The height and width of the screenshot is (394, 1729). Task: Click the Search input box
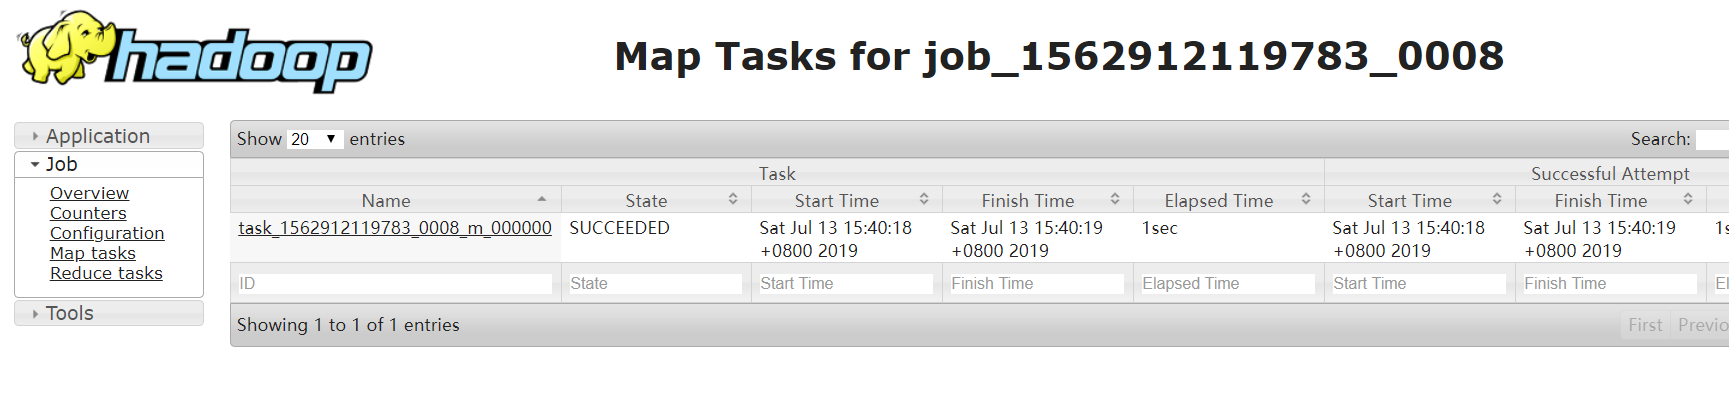(1712, 140)
